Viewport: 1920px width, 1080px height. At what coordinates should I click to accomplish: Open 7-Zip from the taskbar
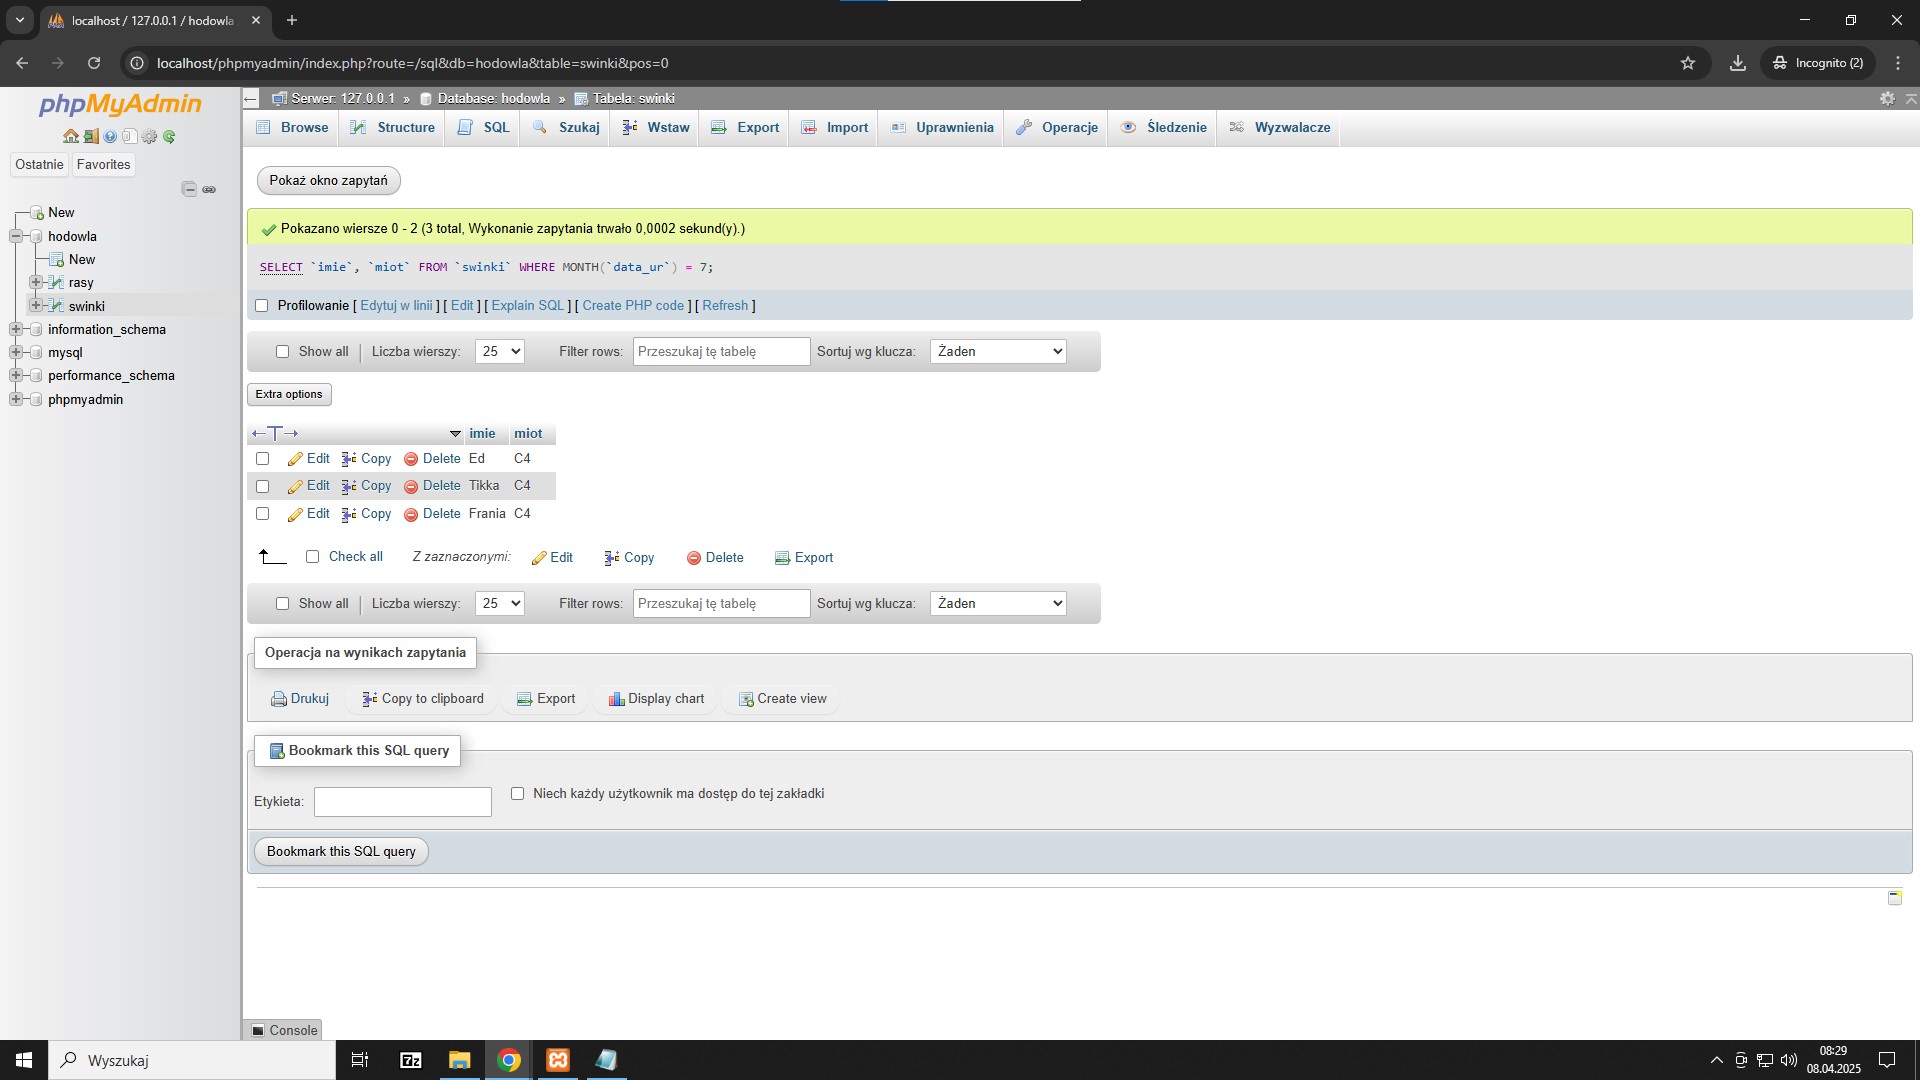coord(410,1060)
